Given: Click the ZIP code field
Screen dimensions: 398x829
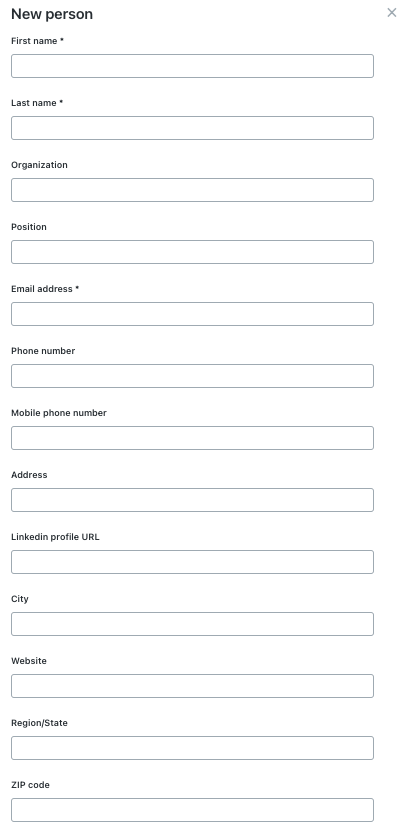Looking at the screenshot, I should coord(192,810).
